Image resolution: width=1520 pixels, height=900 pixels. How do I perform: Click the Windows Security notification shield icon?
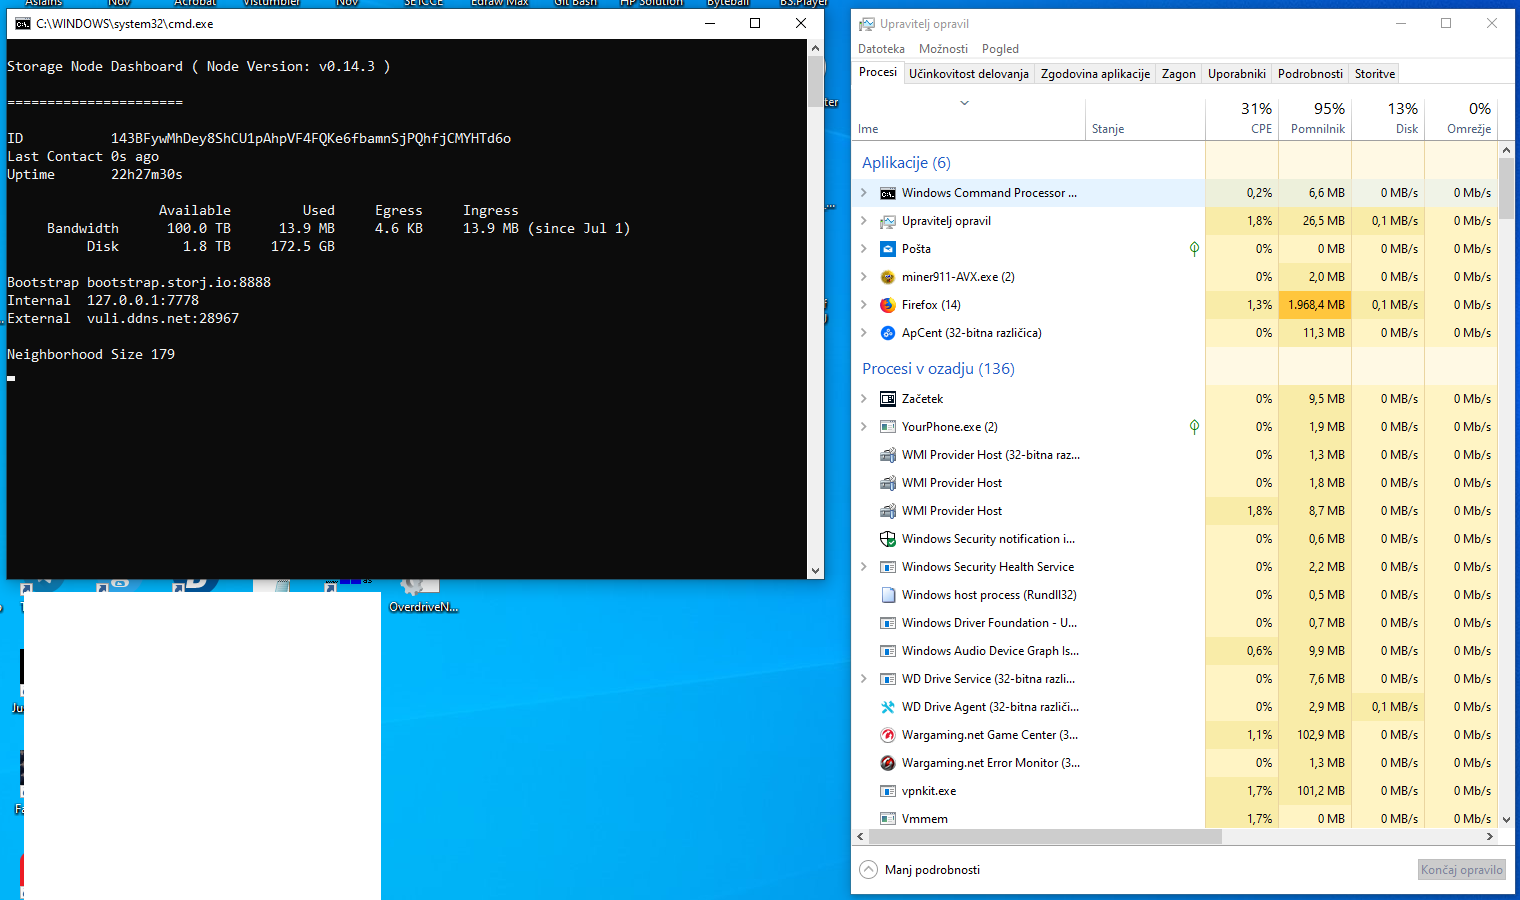click(x=887, y=539)
